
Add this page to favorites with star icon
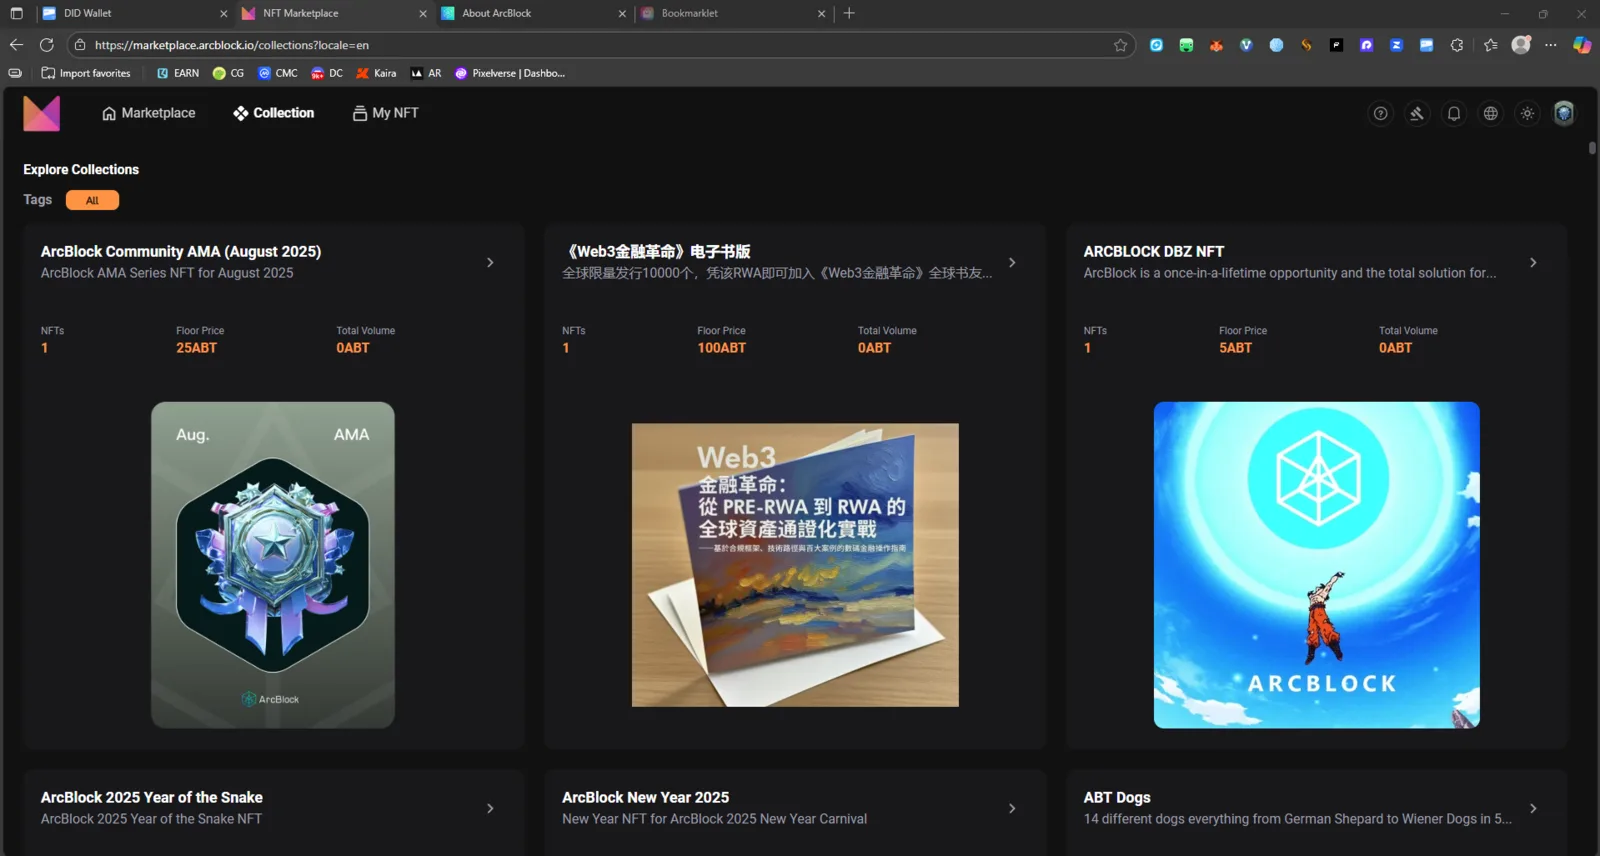[1120, 45]
